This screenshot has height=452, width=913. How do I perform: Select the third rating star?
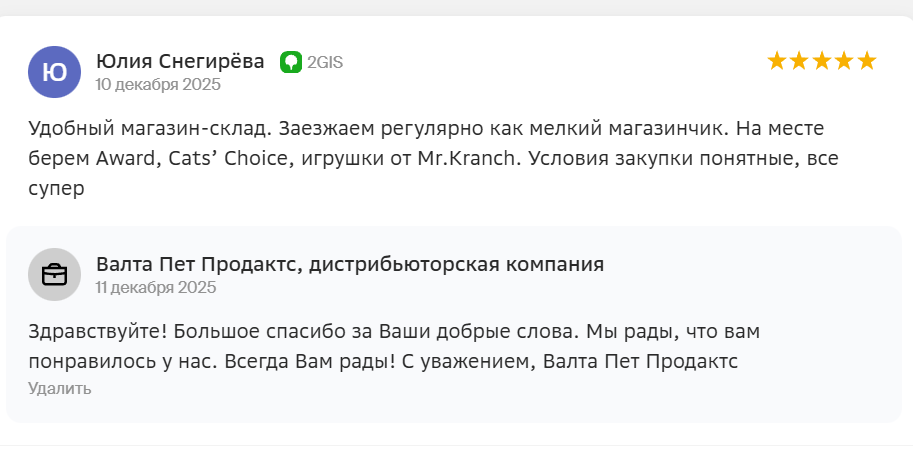(822, 61)
